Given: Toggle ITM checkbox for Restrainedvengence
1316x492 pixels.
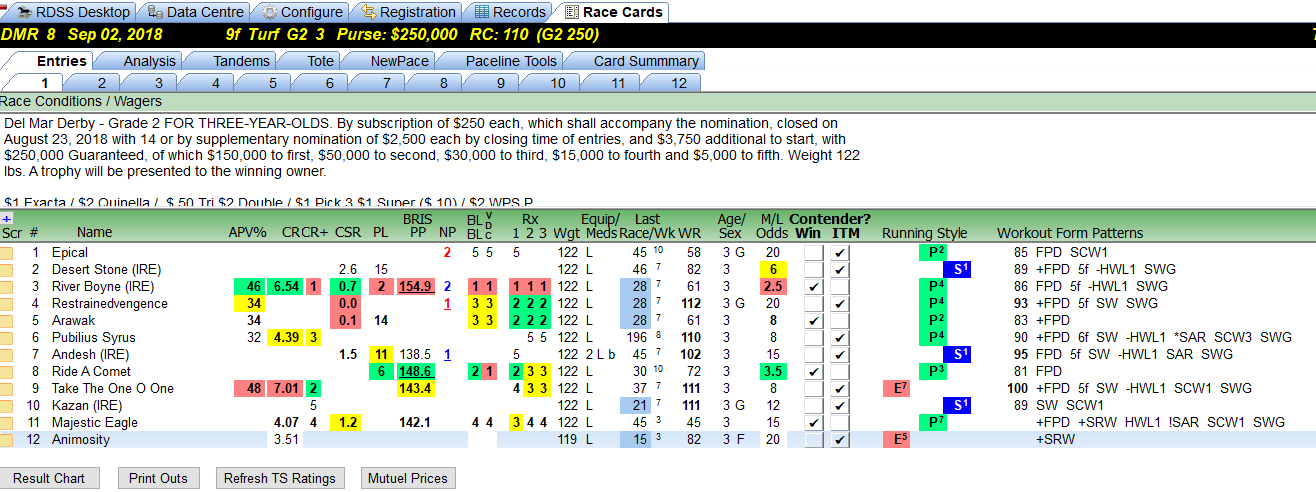Looking at the screenshot, I should pyautogui.click(x=841, y=304).
